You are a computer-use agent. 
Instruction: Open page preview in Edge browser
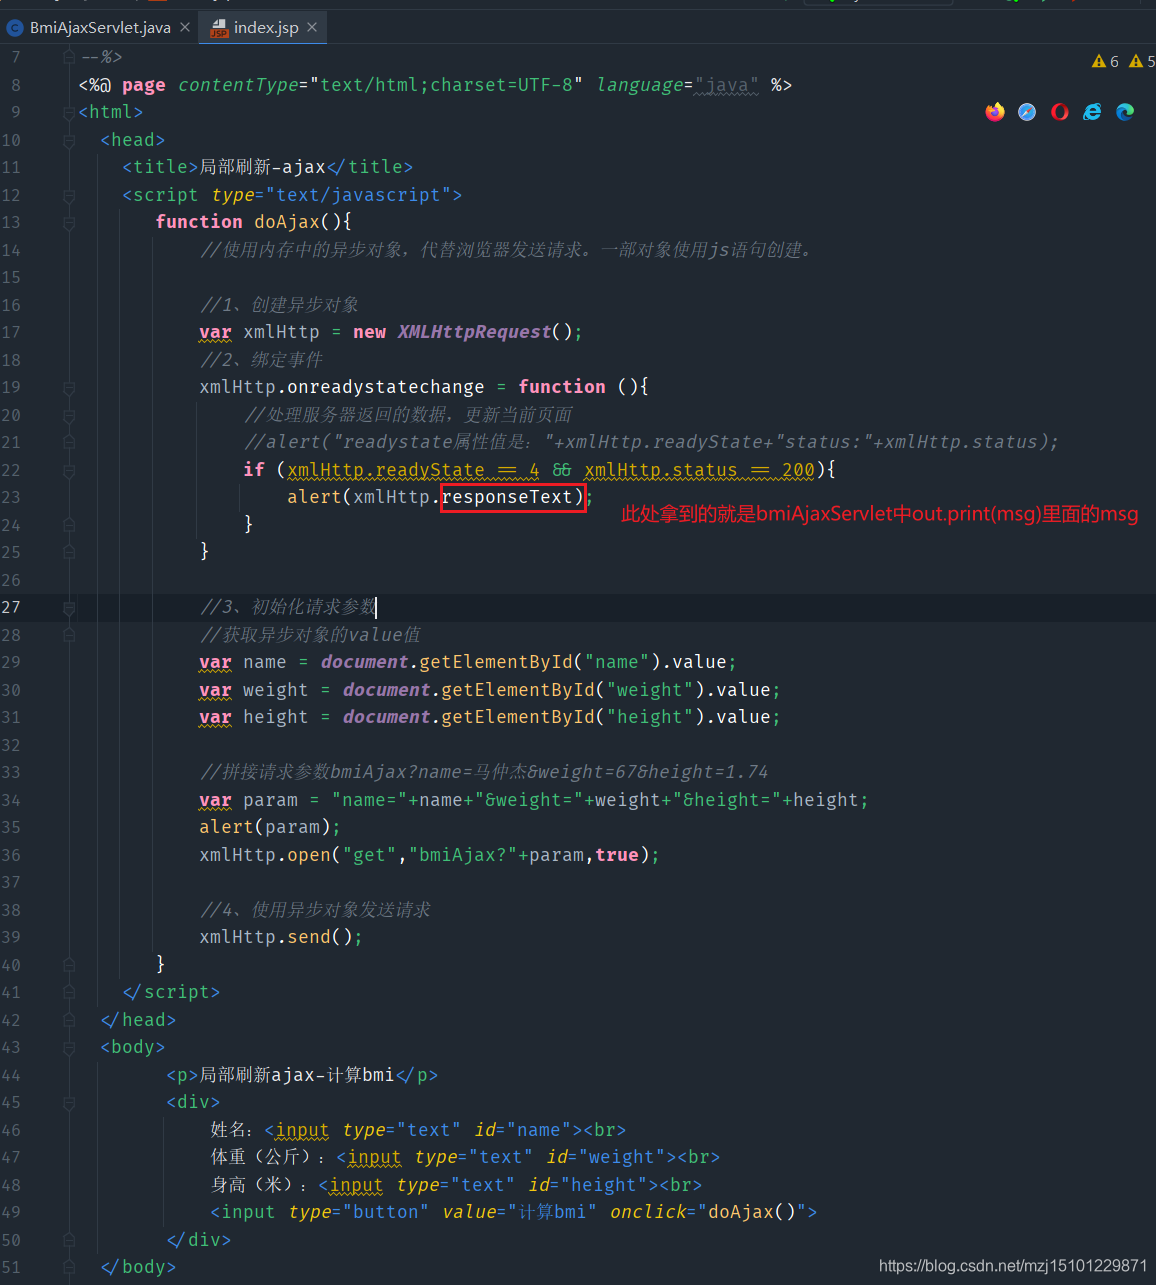[x=1125, y=112]
